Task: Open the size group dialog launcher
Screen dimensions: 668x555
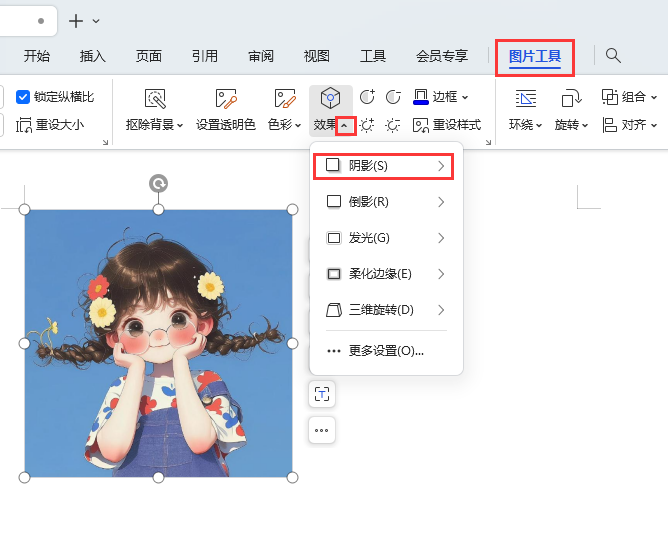Action: [x=105, y=142]
